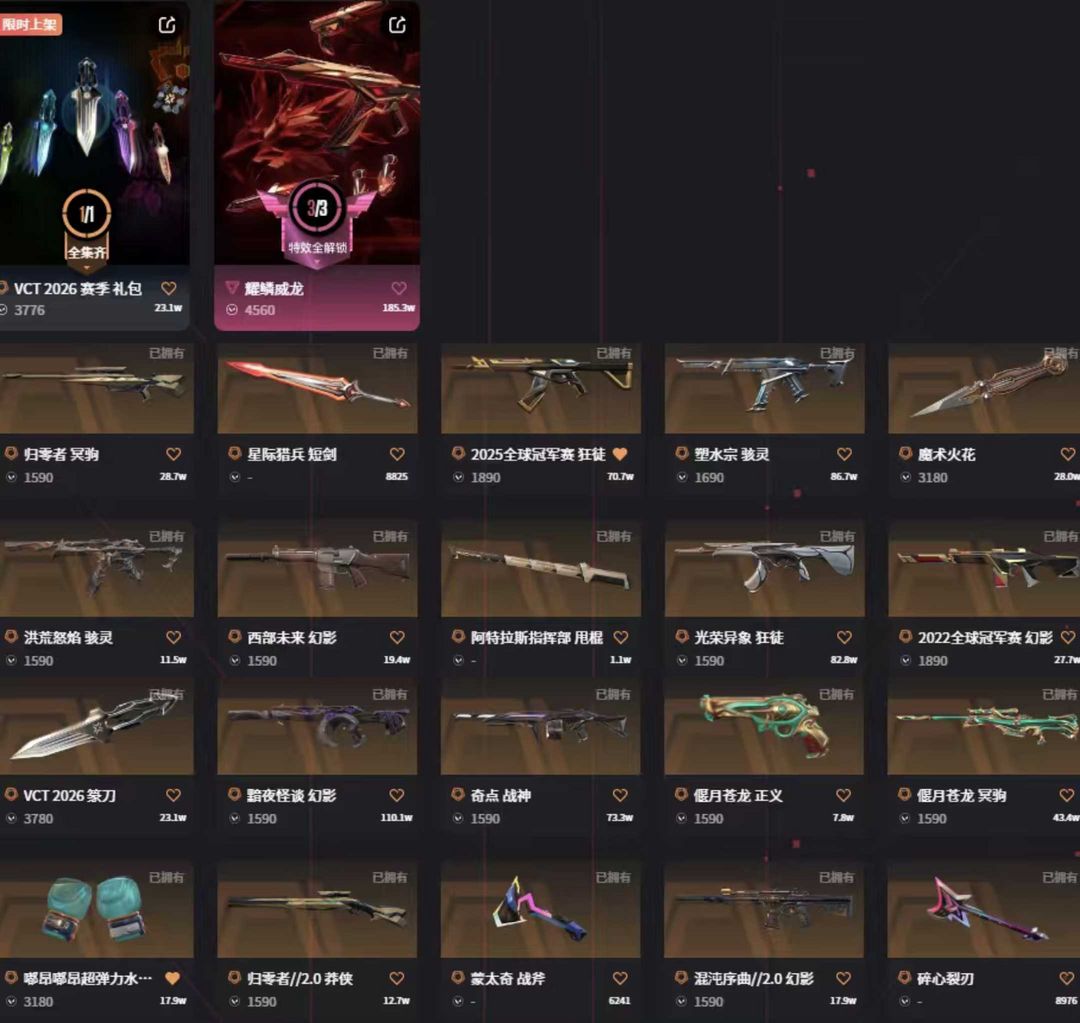Click heart icon for 偃月苍龙 正义
This screenshot has width=1080, height=1023.
click(x=844, y=795)
